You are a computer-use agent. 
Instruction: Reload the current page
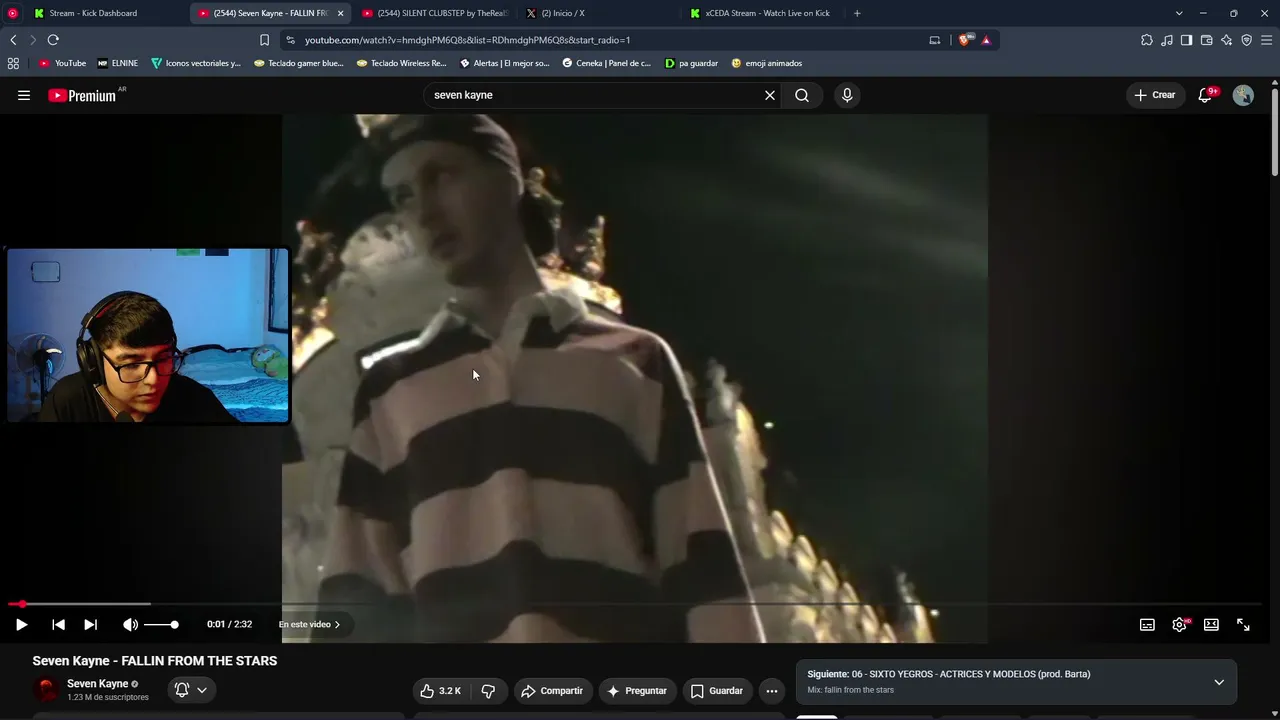[53, 40]
